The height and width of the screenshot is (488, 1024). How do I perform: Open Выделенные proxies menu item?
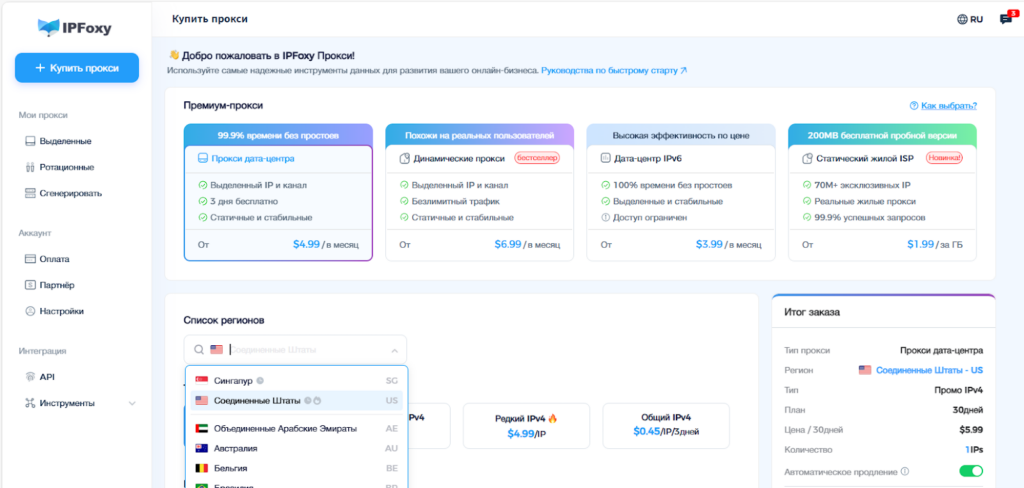coord(64,141)
